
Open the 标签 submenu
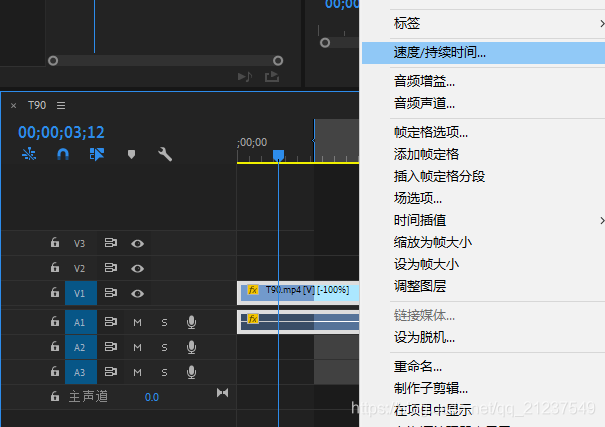point(483,24)
